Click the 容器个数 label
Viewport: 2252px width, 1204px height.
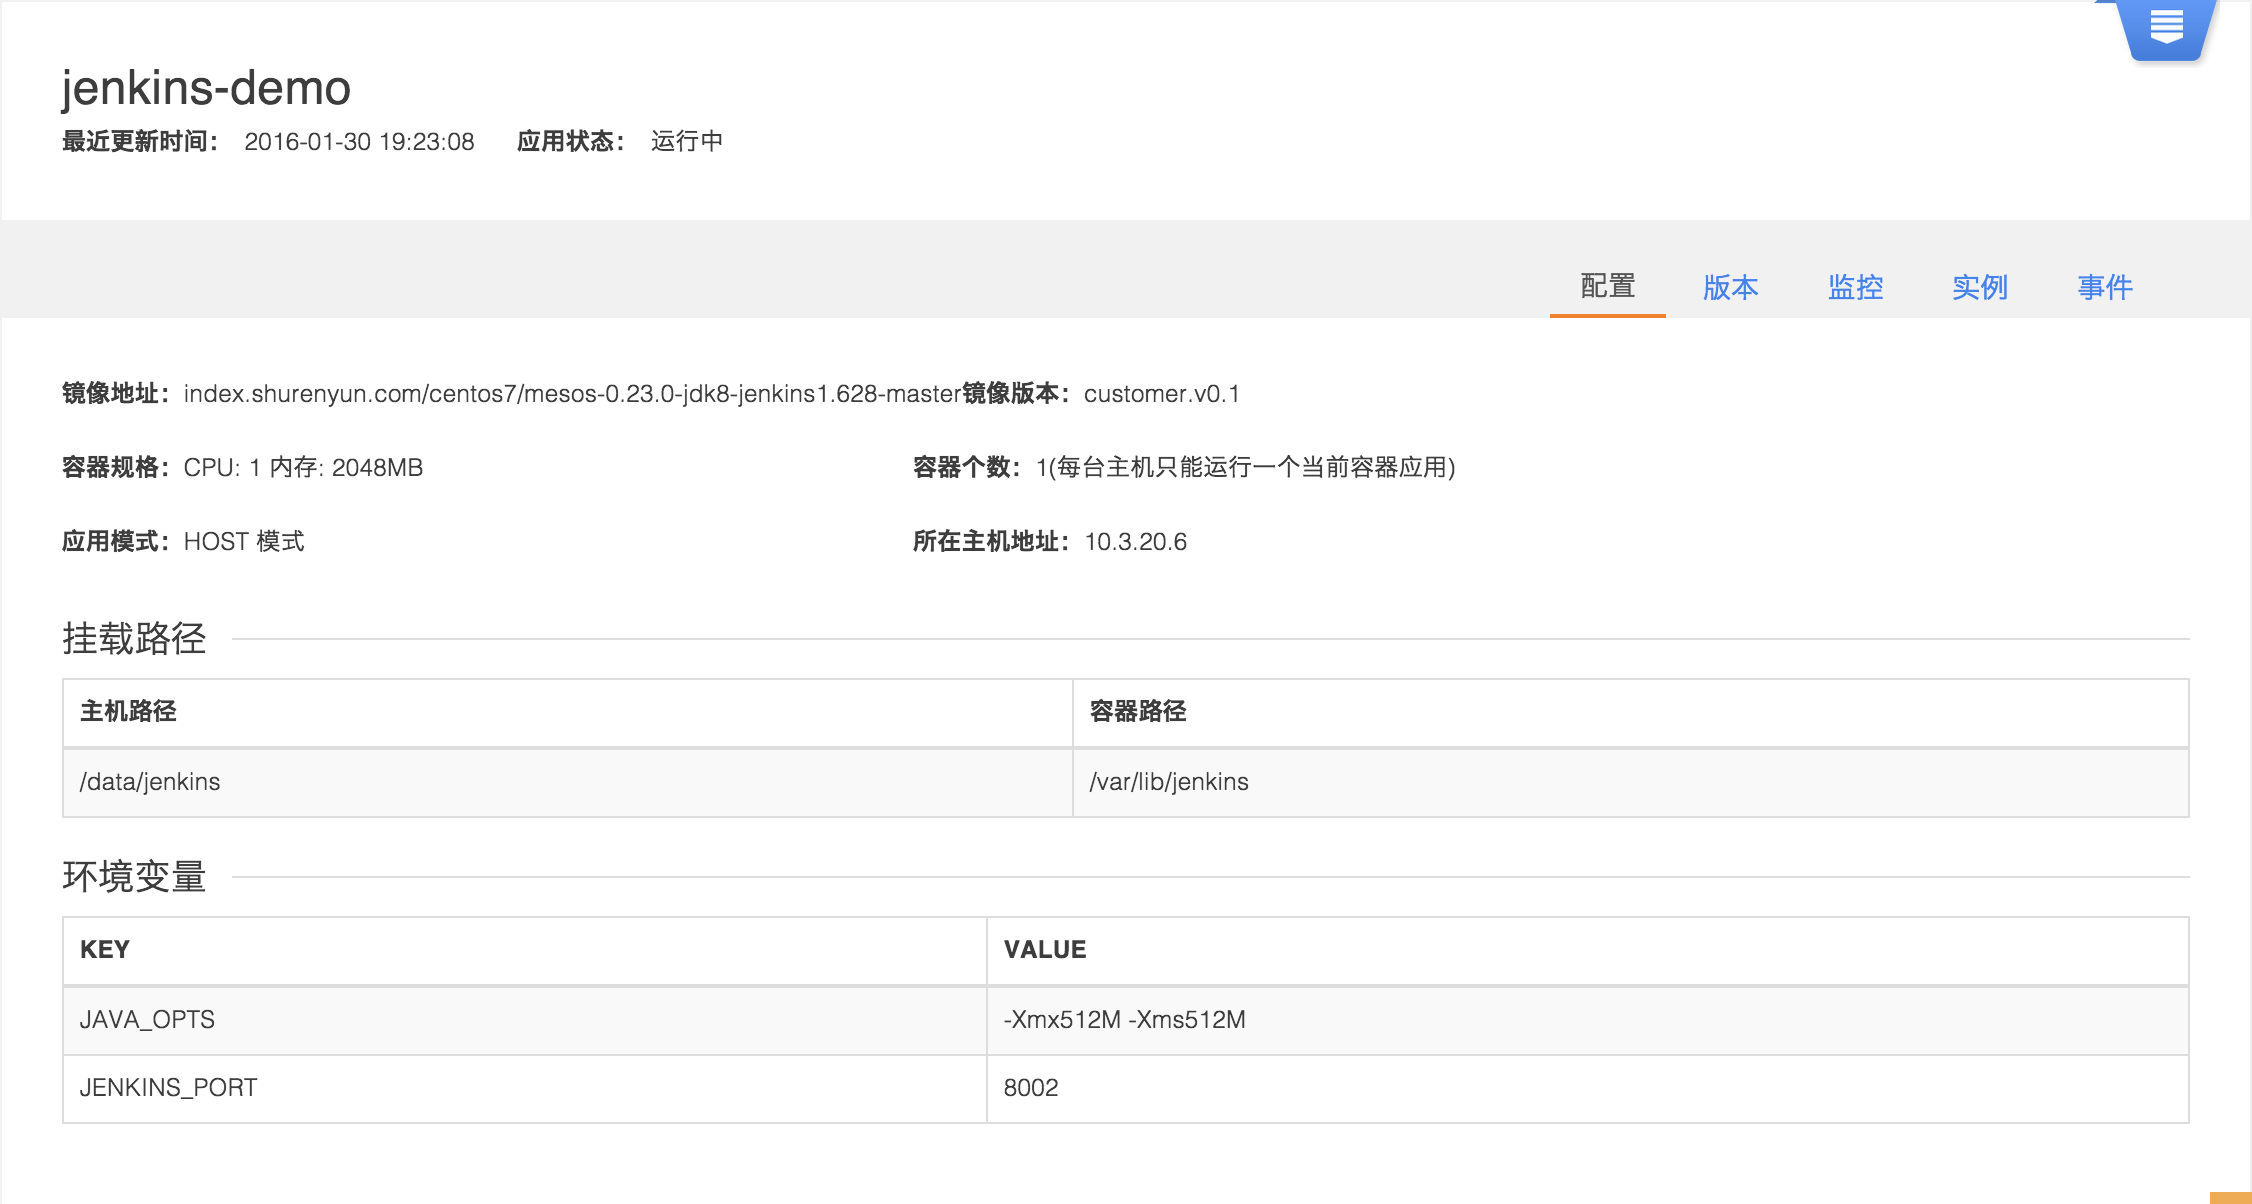(x=967, y=468)
